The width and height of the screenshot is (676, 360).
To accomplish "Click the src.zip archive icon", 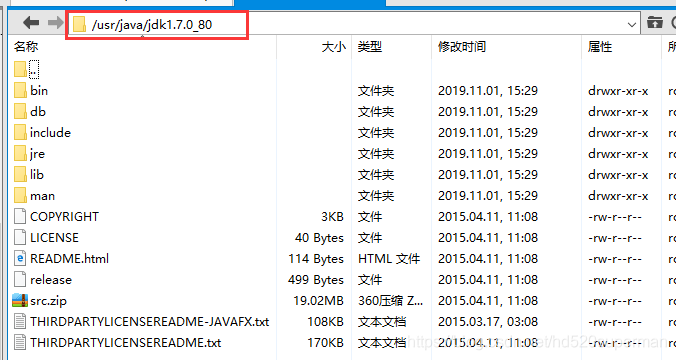I will coord(20,301).
